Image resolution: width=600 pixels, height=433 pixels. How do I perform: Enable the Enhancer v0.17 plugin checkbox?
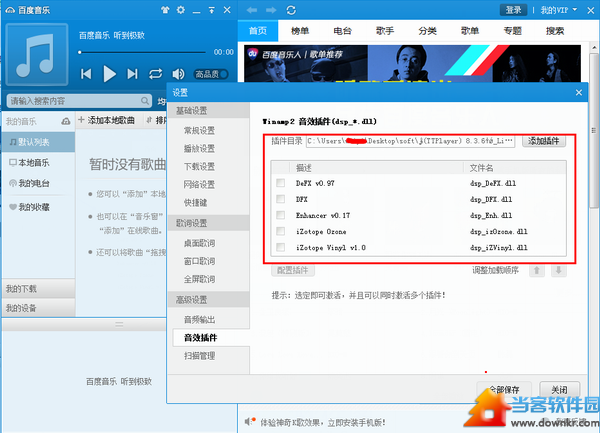(x=280, y=215)
